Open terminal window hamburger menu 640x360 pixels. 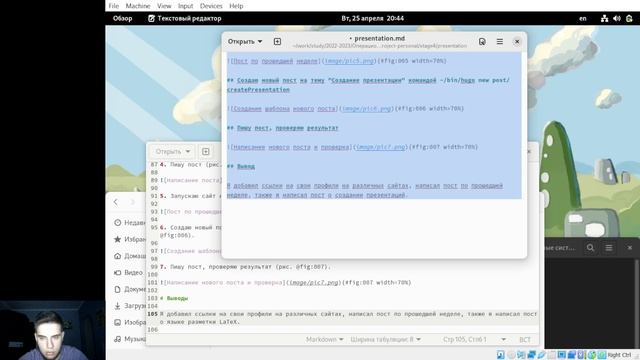[x=609, y=247]
